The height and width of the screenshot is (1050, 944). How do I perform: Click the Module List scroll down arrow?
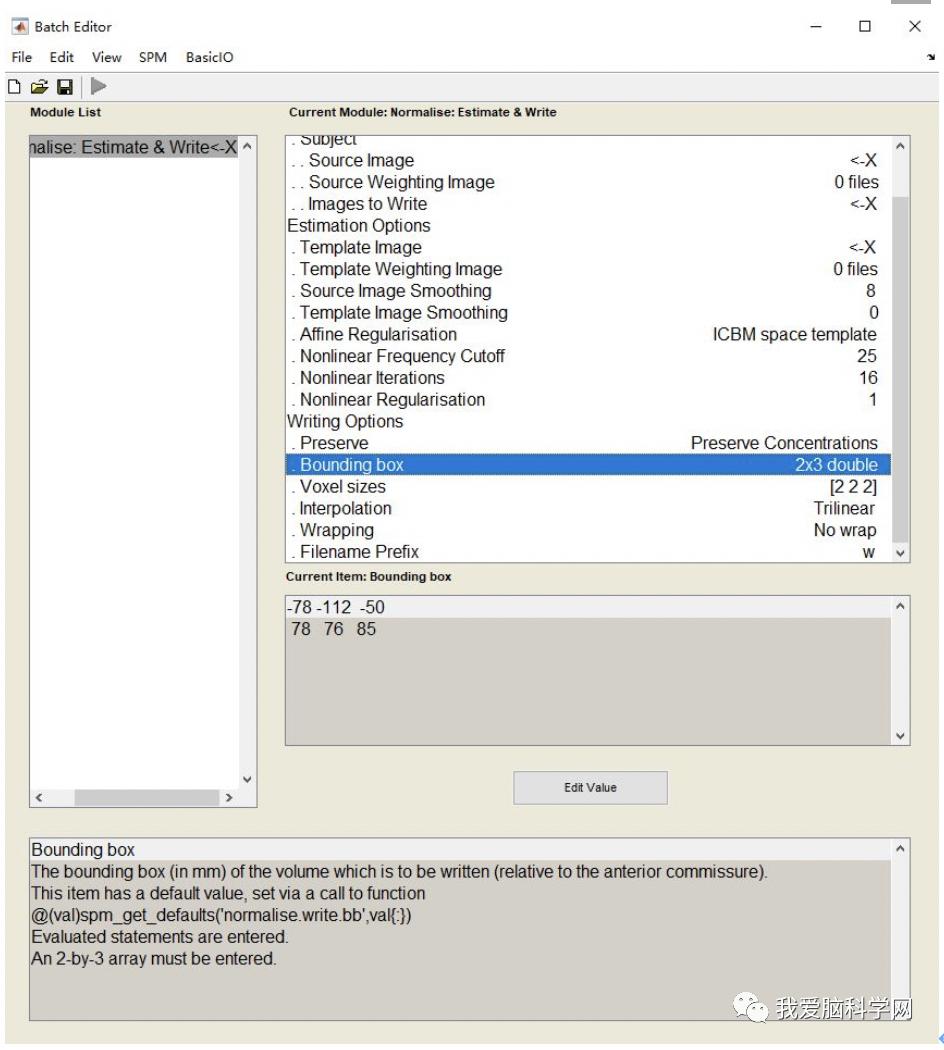[248, 779]
